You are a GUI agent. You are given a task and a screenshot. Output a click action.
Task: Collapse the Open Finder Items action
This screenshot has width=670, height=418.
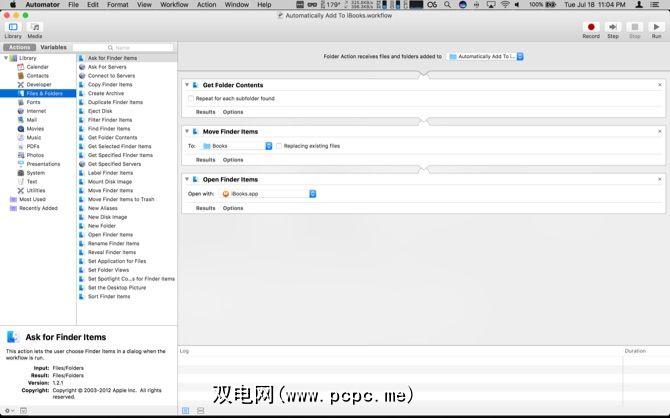[187, 179]
